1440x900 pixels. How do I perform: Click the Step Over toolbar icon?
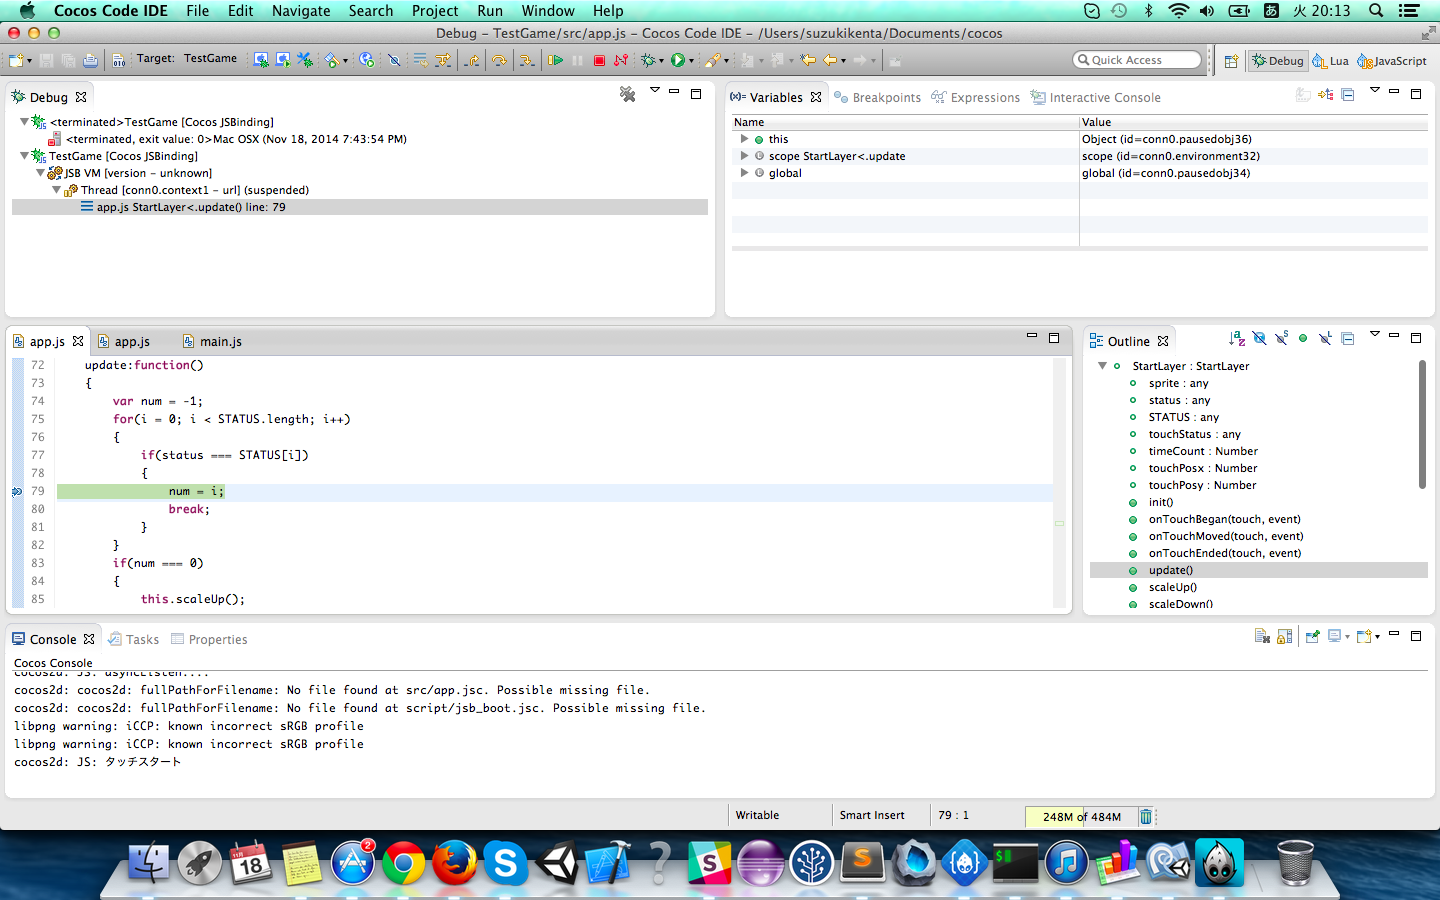[498, 60]
